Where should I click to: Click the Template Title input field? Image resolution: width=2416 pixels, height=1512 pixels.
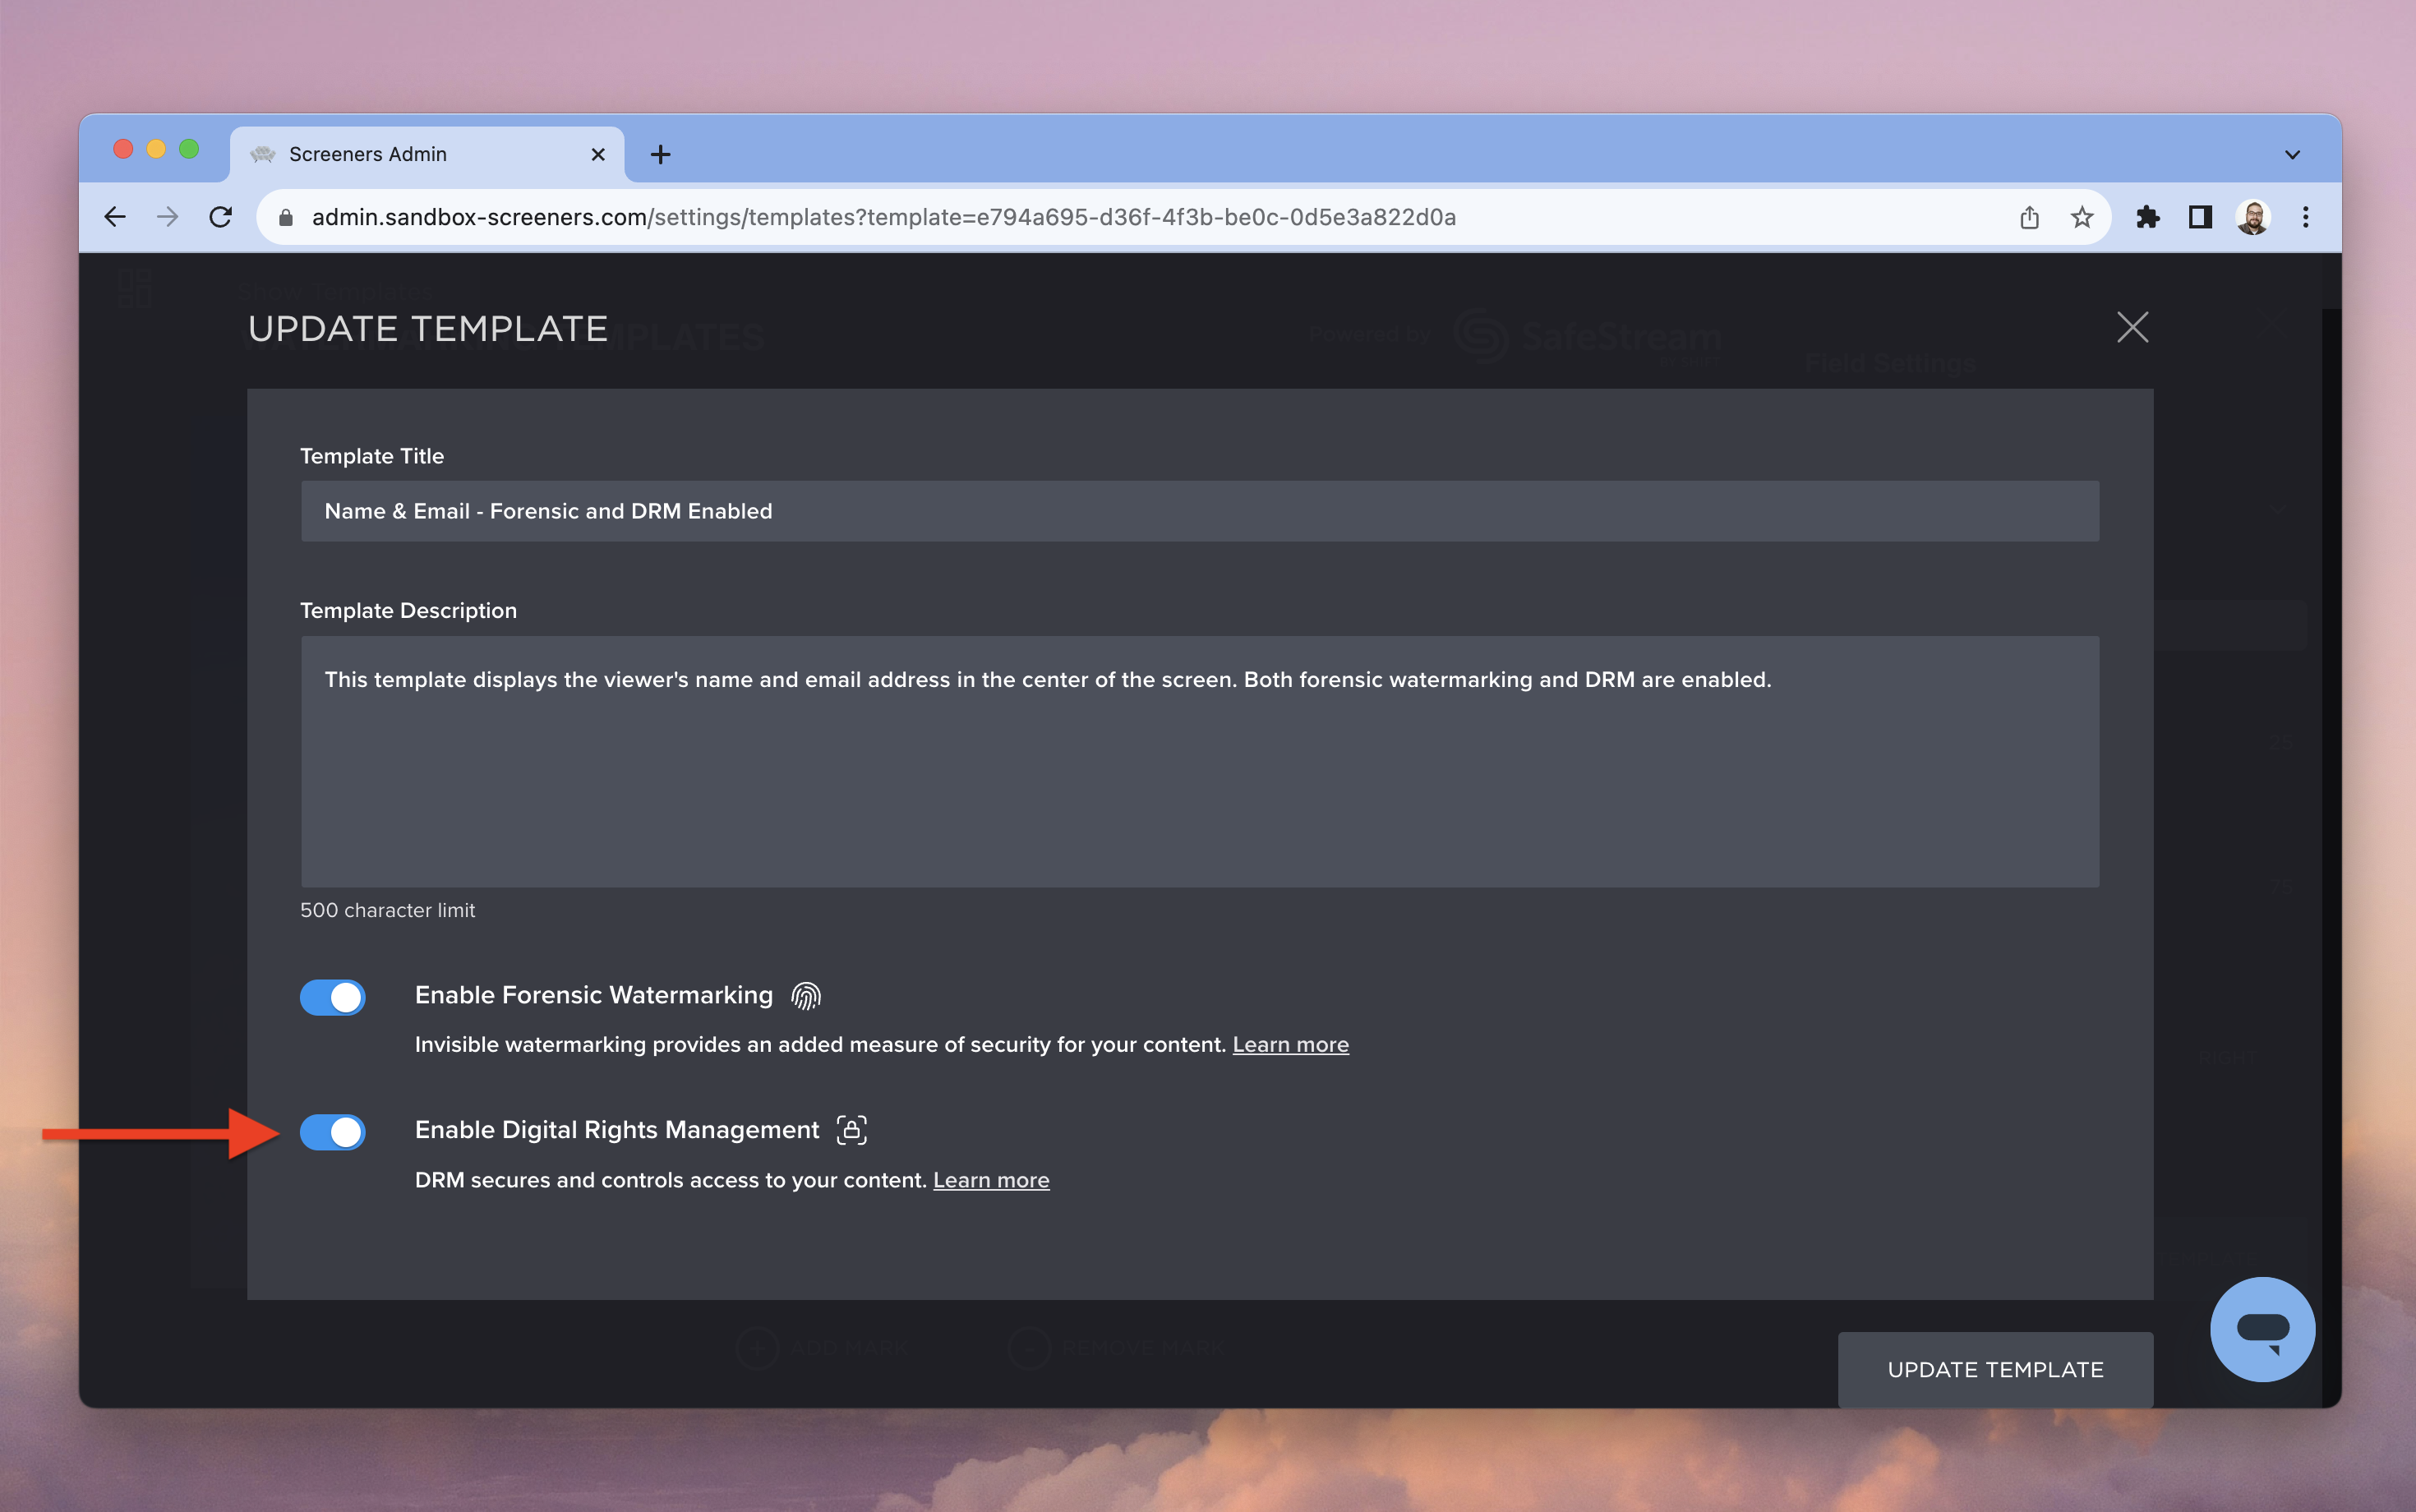click(1199, 511)
